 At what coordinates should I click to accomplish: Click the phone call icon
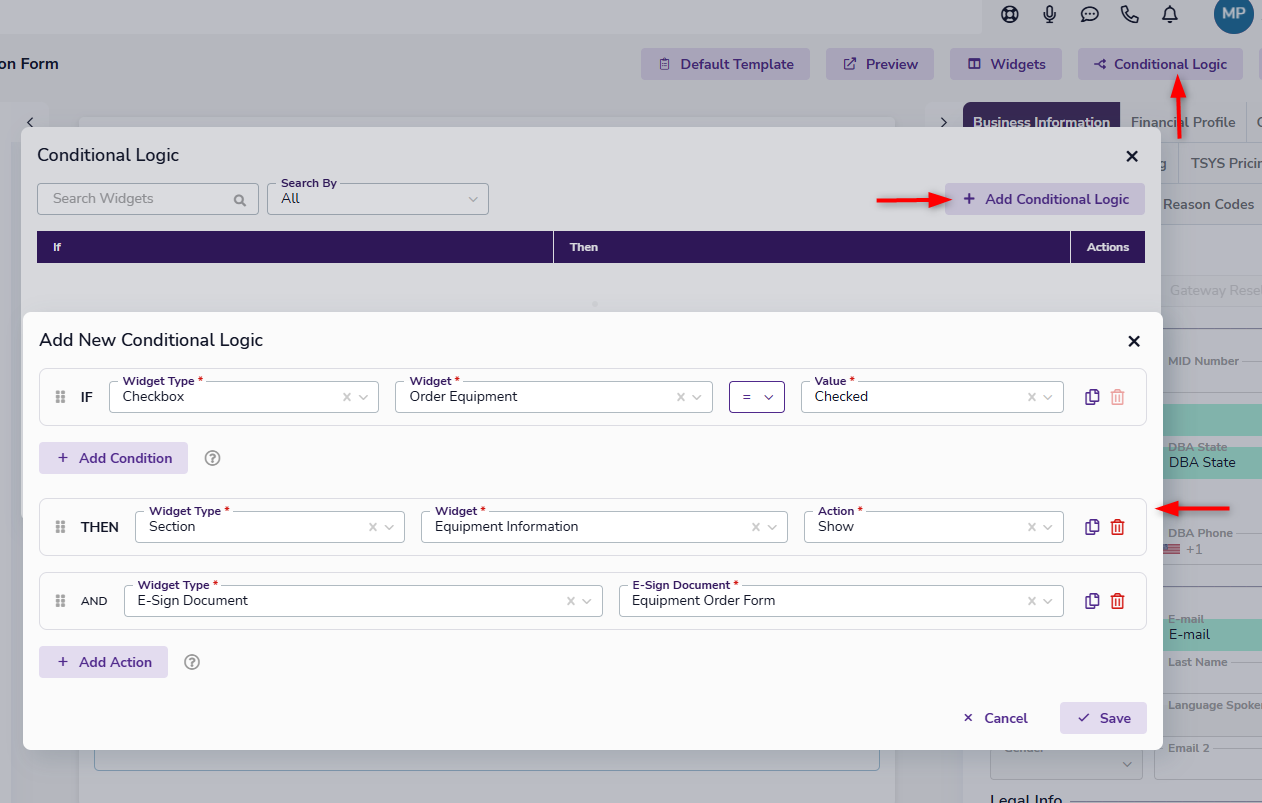(x=1130, y=14)
